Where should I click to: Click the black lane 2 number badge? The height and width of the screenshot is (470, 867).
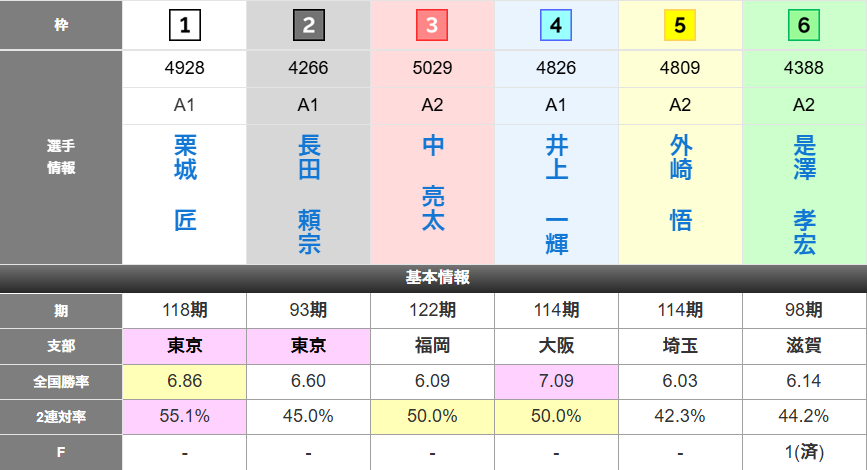click(x=309, y=25)
